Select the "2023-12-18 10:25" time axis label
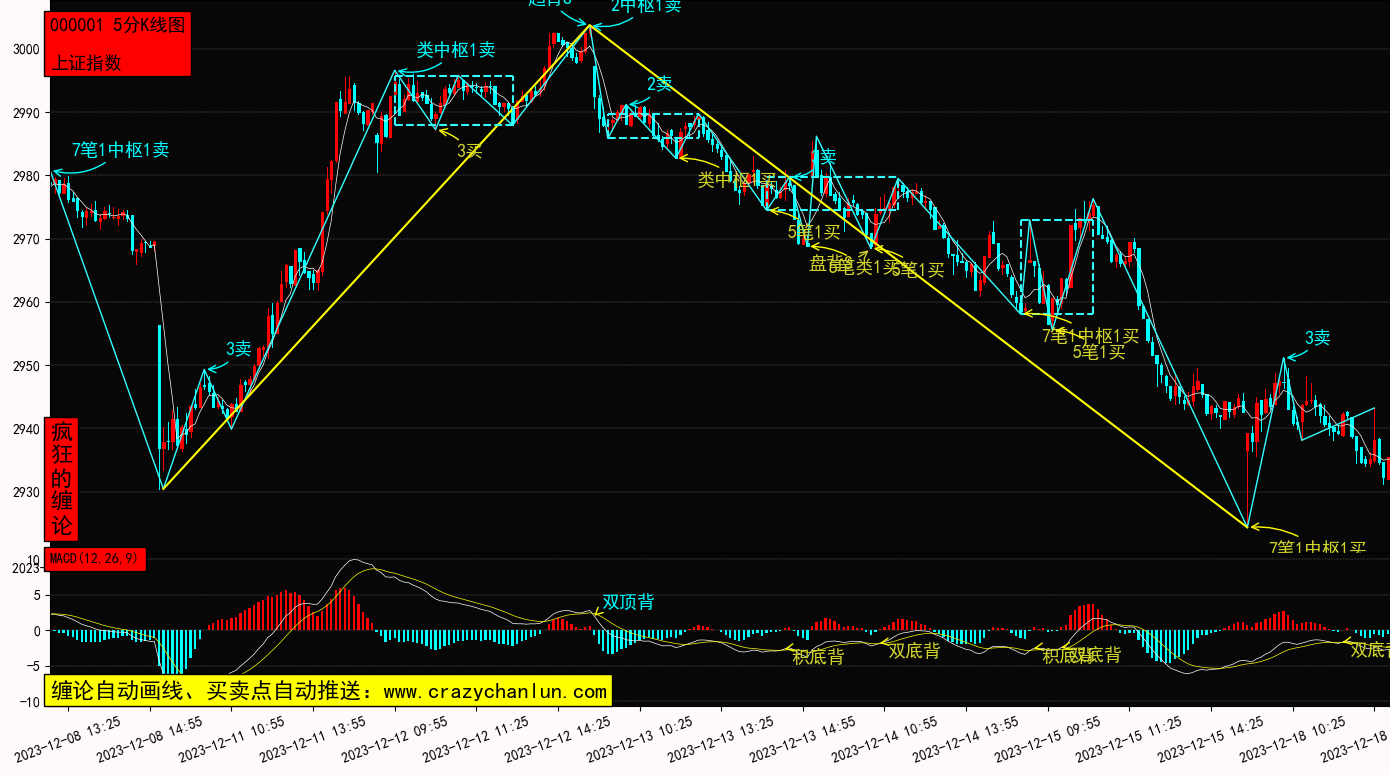 click(1293, 739)
